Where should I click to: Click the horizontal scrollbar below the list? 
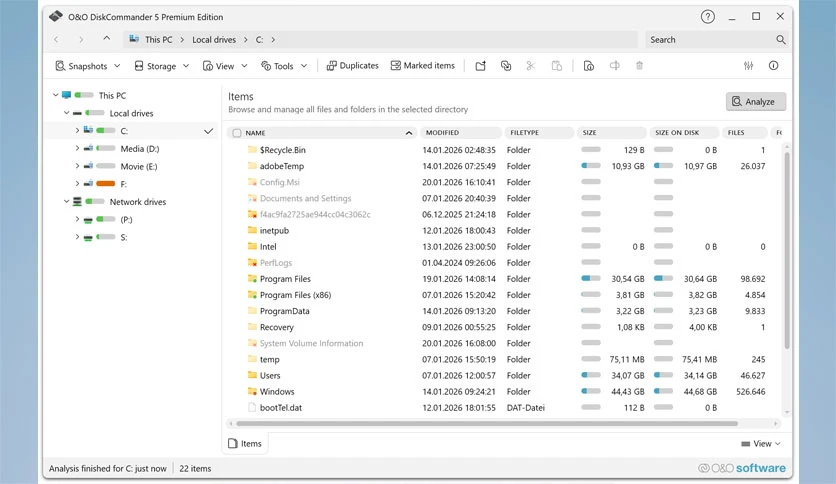[487, 424]
